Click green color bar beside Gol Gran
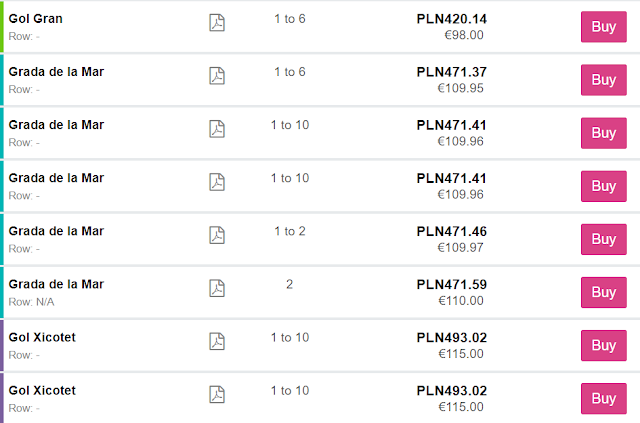 click(2, 26)
